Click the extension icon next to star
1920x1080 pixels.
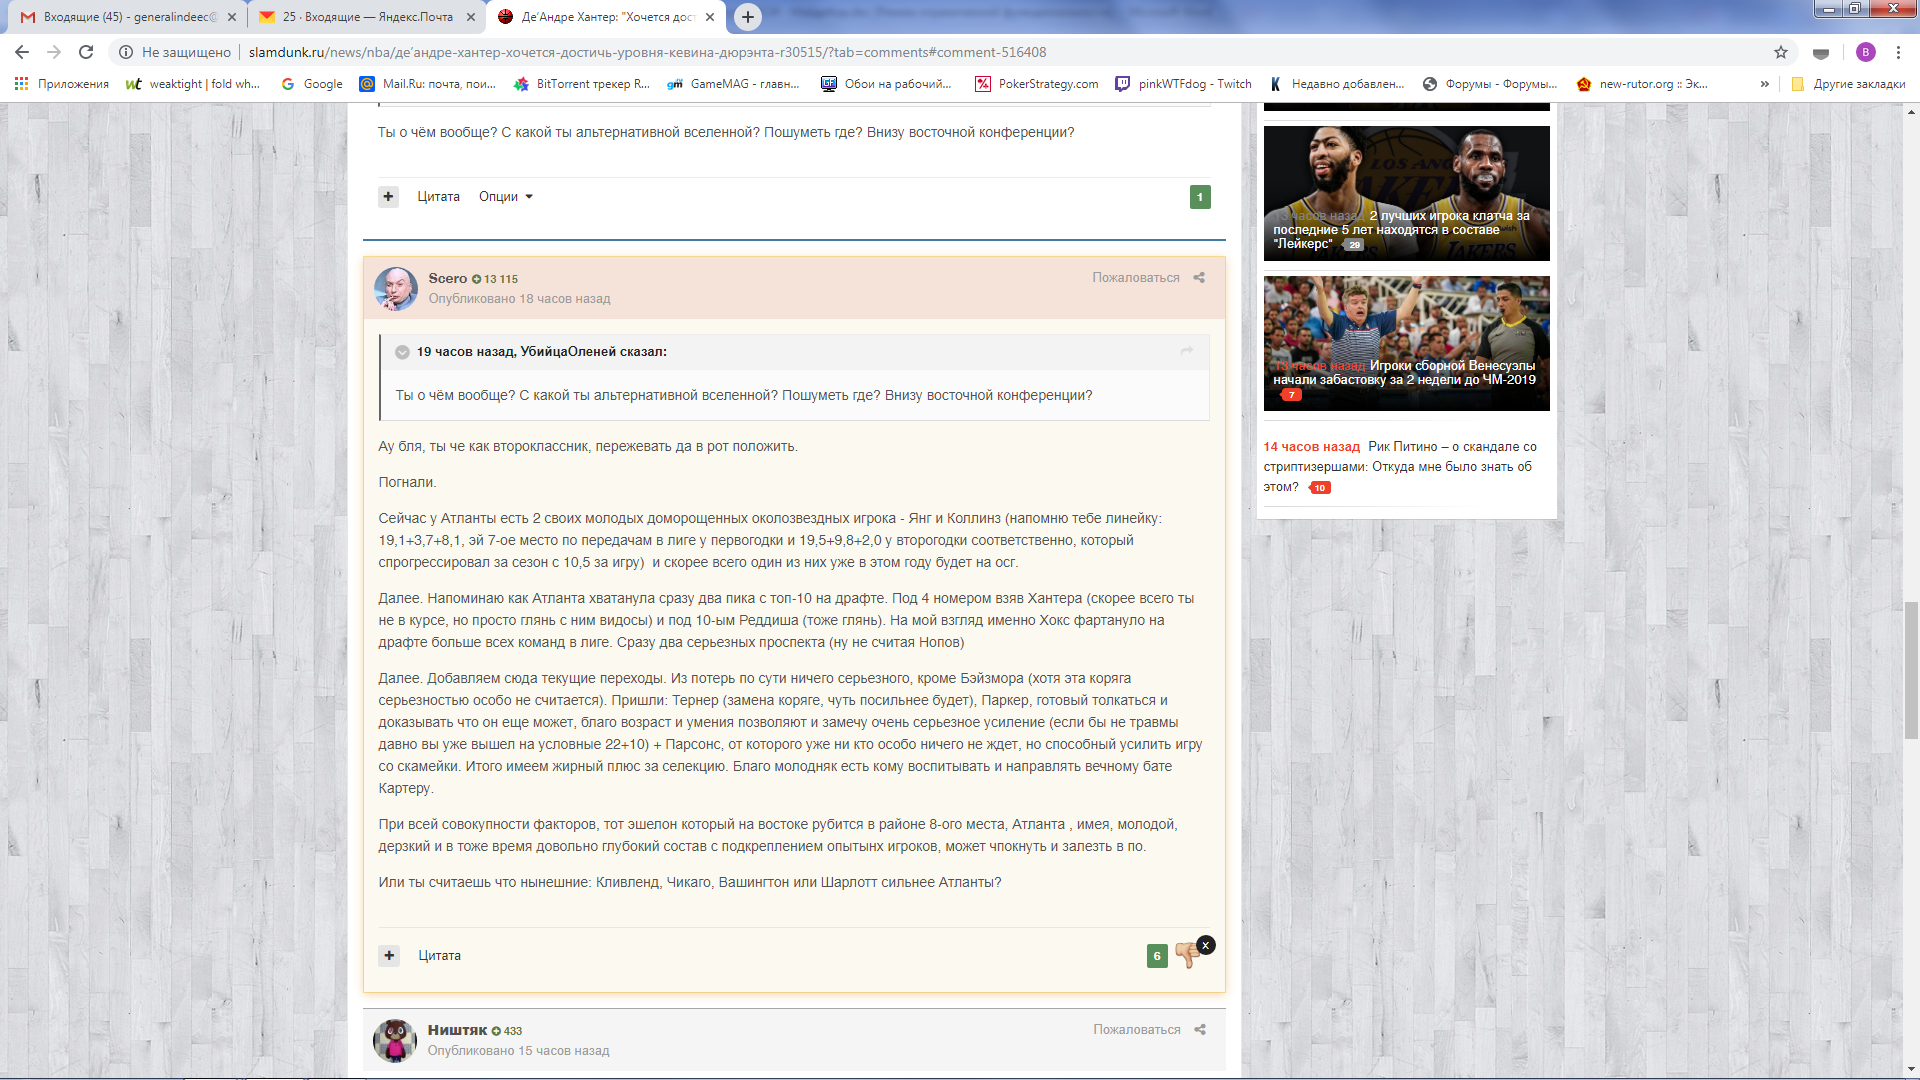pos(1821,52)
